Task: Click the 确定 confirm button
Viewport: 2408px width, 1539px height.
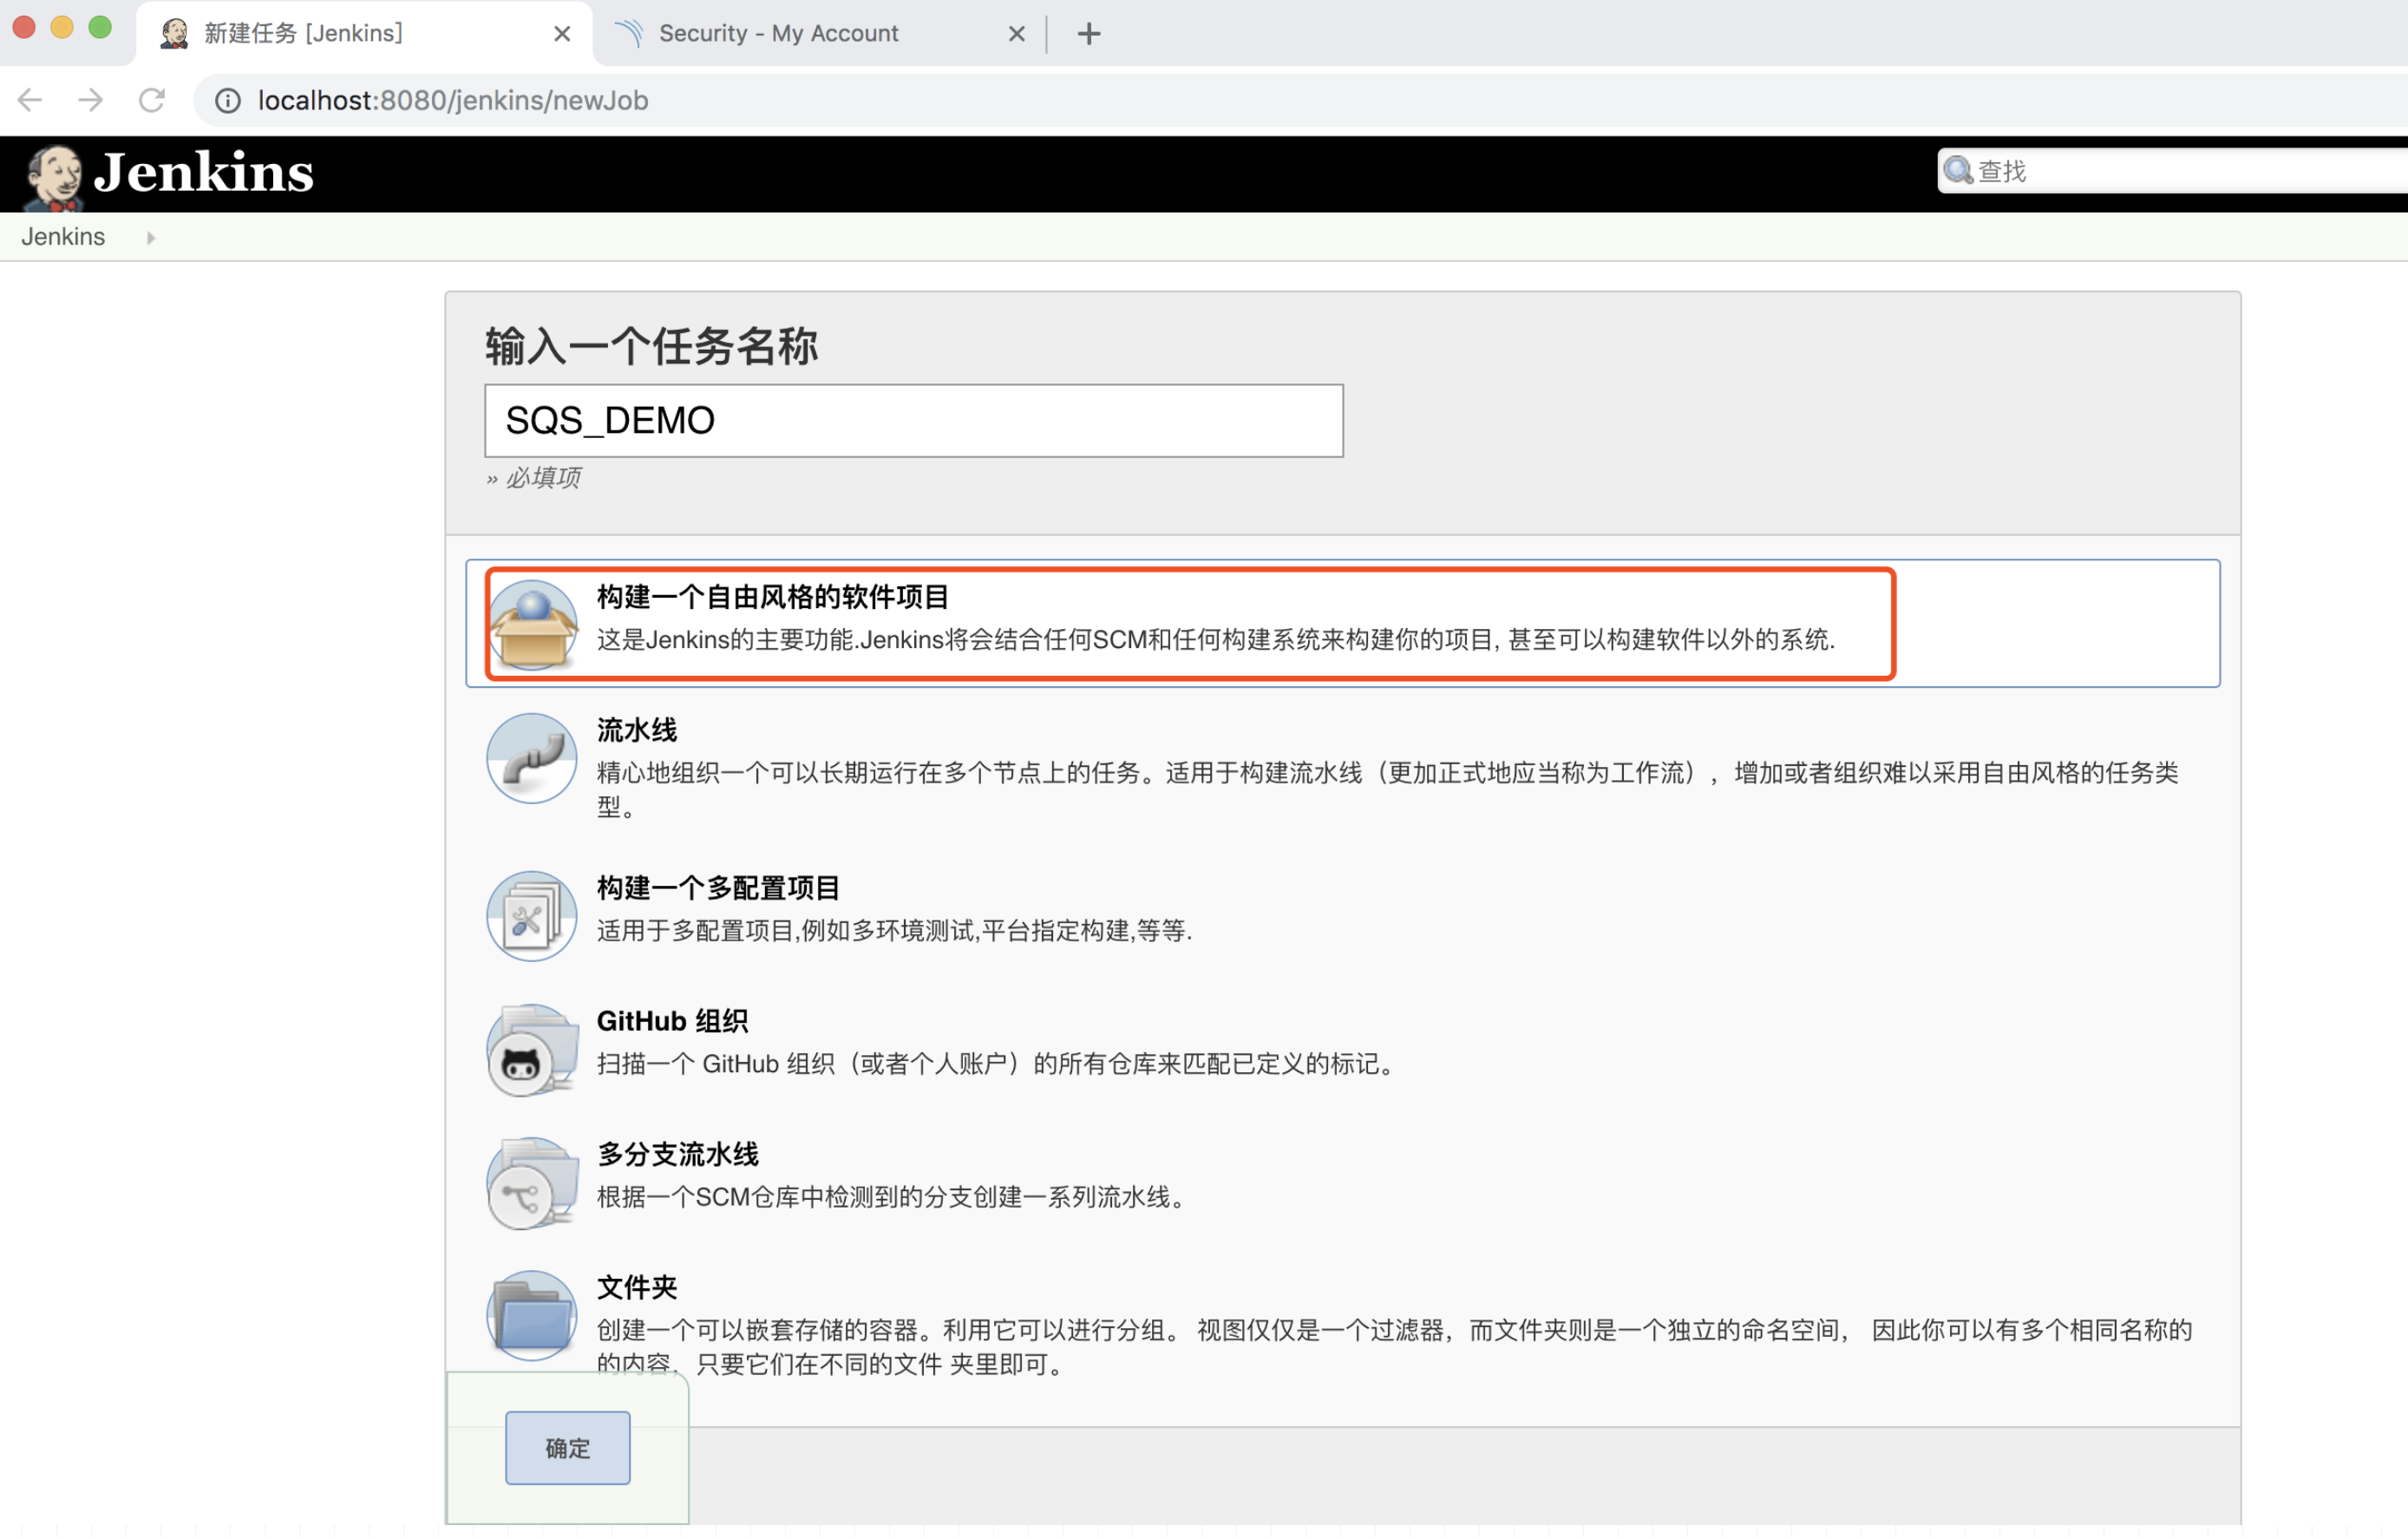Action: tap(568, 1448)
